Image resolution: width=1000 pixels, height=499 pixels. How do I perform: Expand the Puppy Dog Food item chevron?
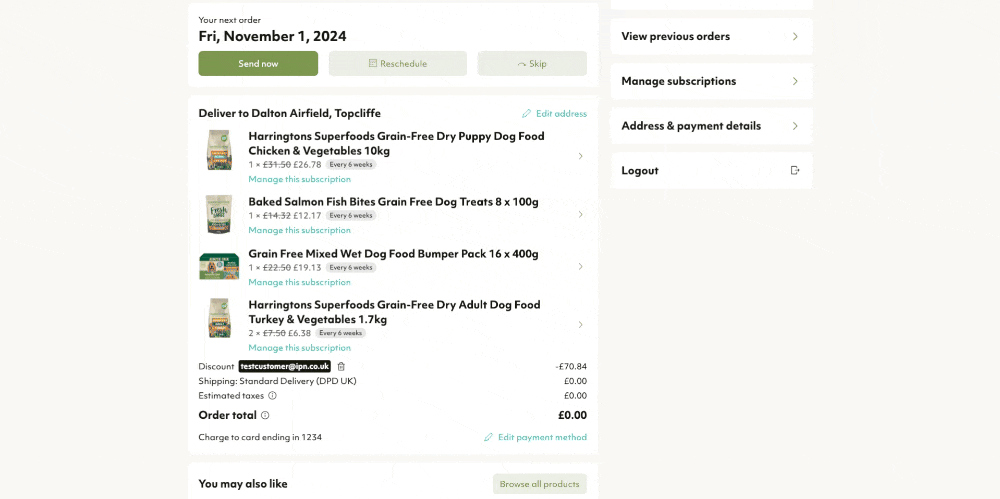(x=580, y=156)
